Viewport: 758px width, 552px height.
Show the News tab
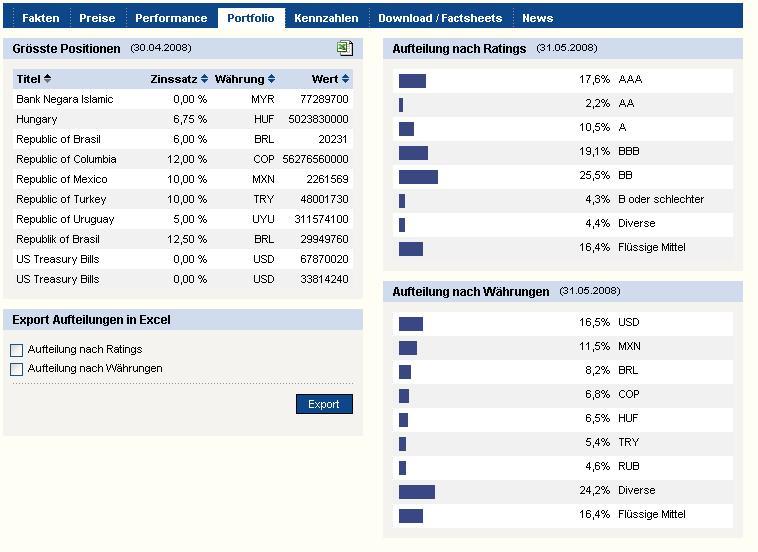[537, 18]
